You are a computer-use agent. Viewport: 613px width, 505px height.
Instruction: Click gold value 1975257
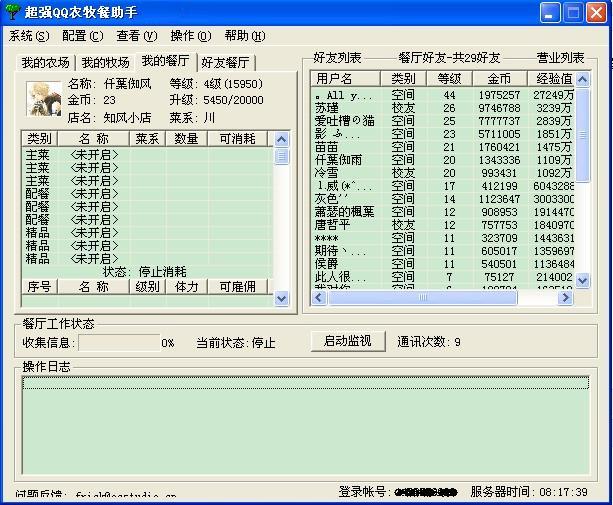click(499, 95)
